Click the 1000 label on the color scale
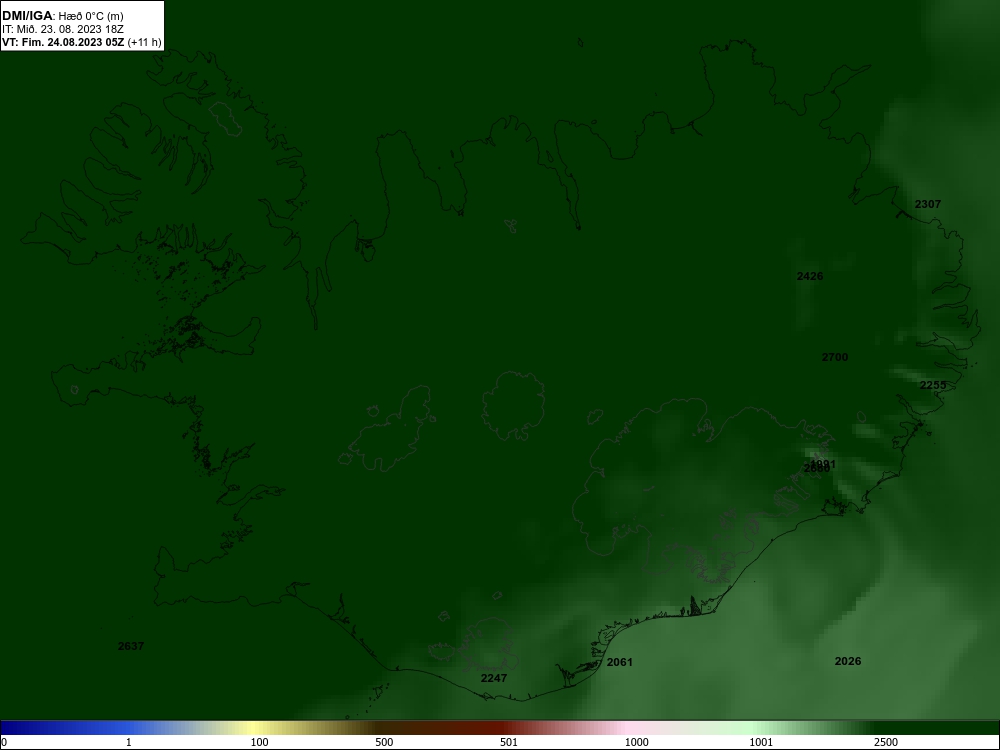 click(636, 742)
